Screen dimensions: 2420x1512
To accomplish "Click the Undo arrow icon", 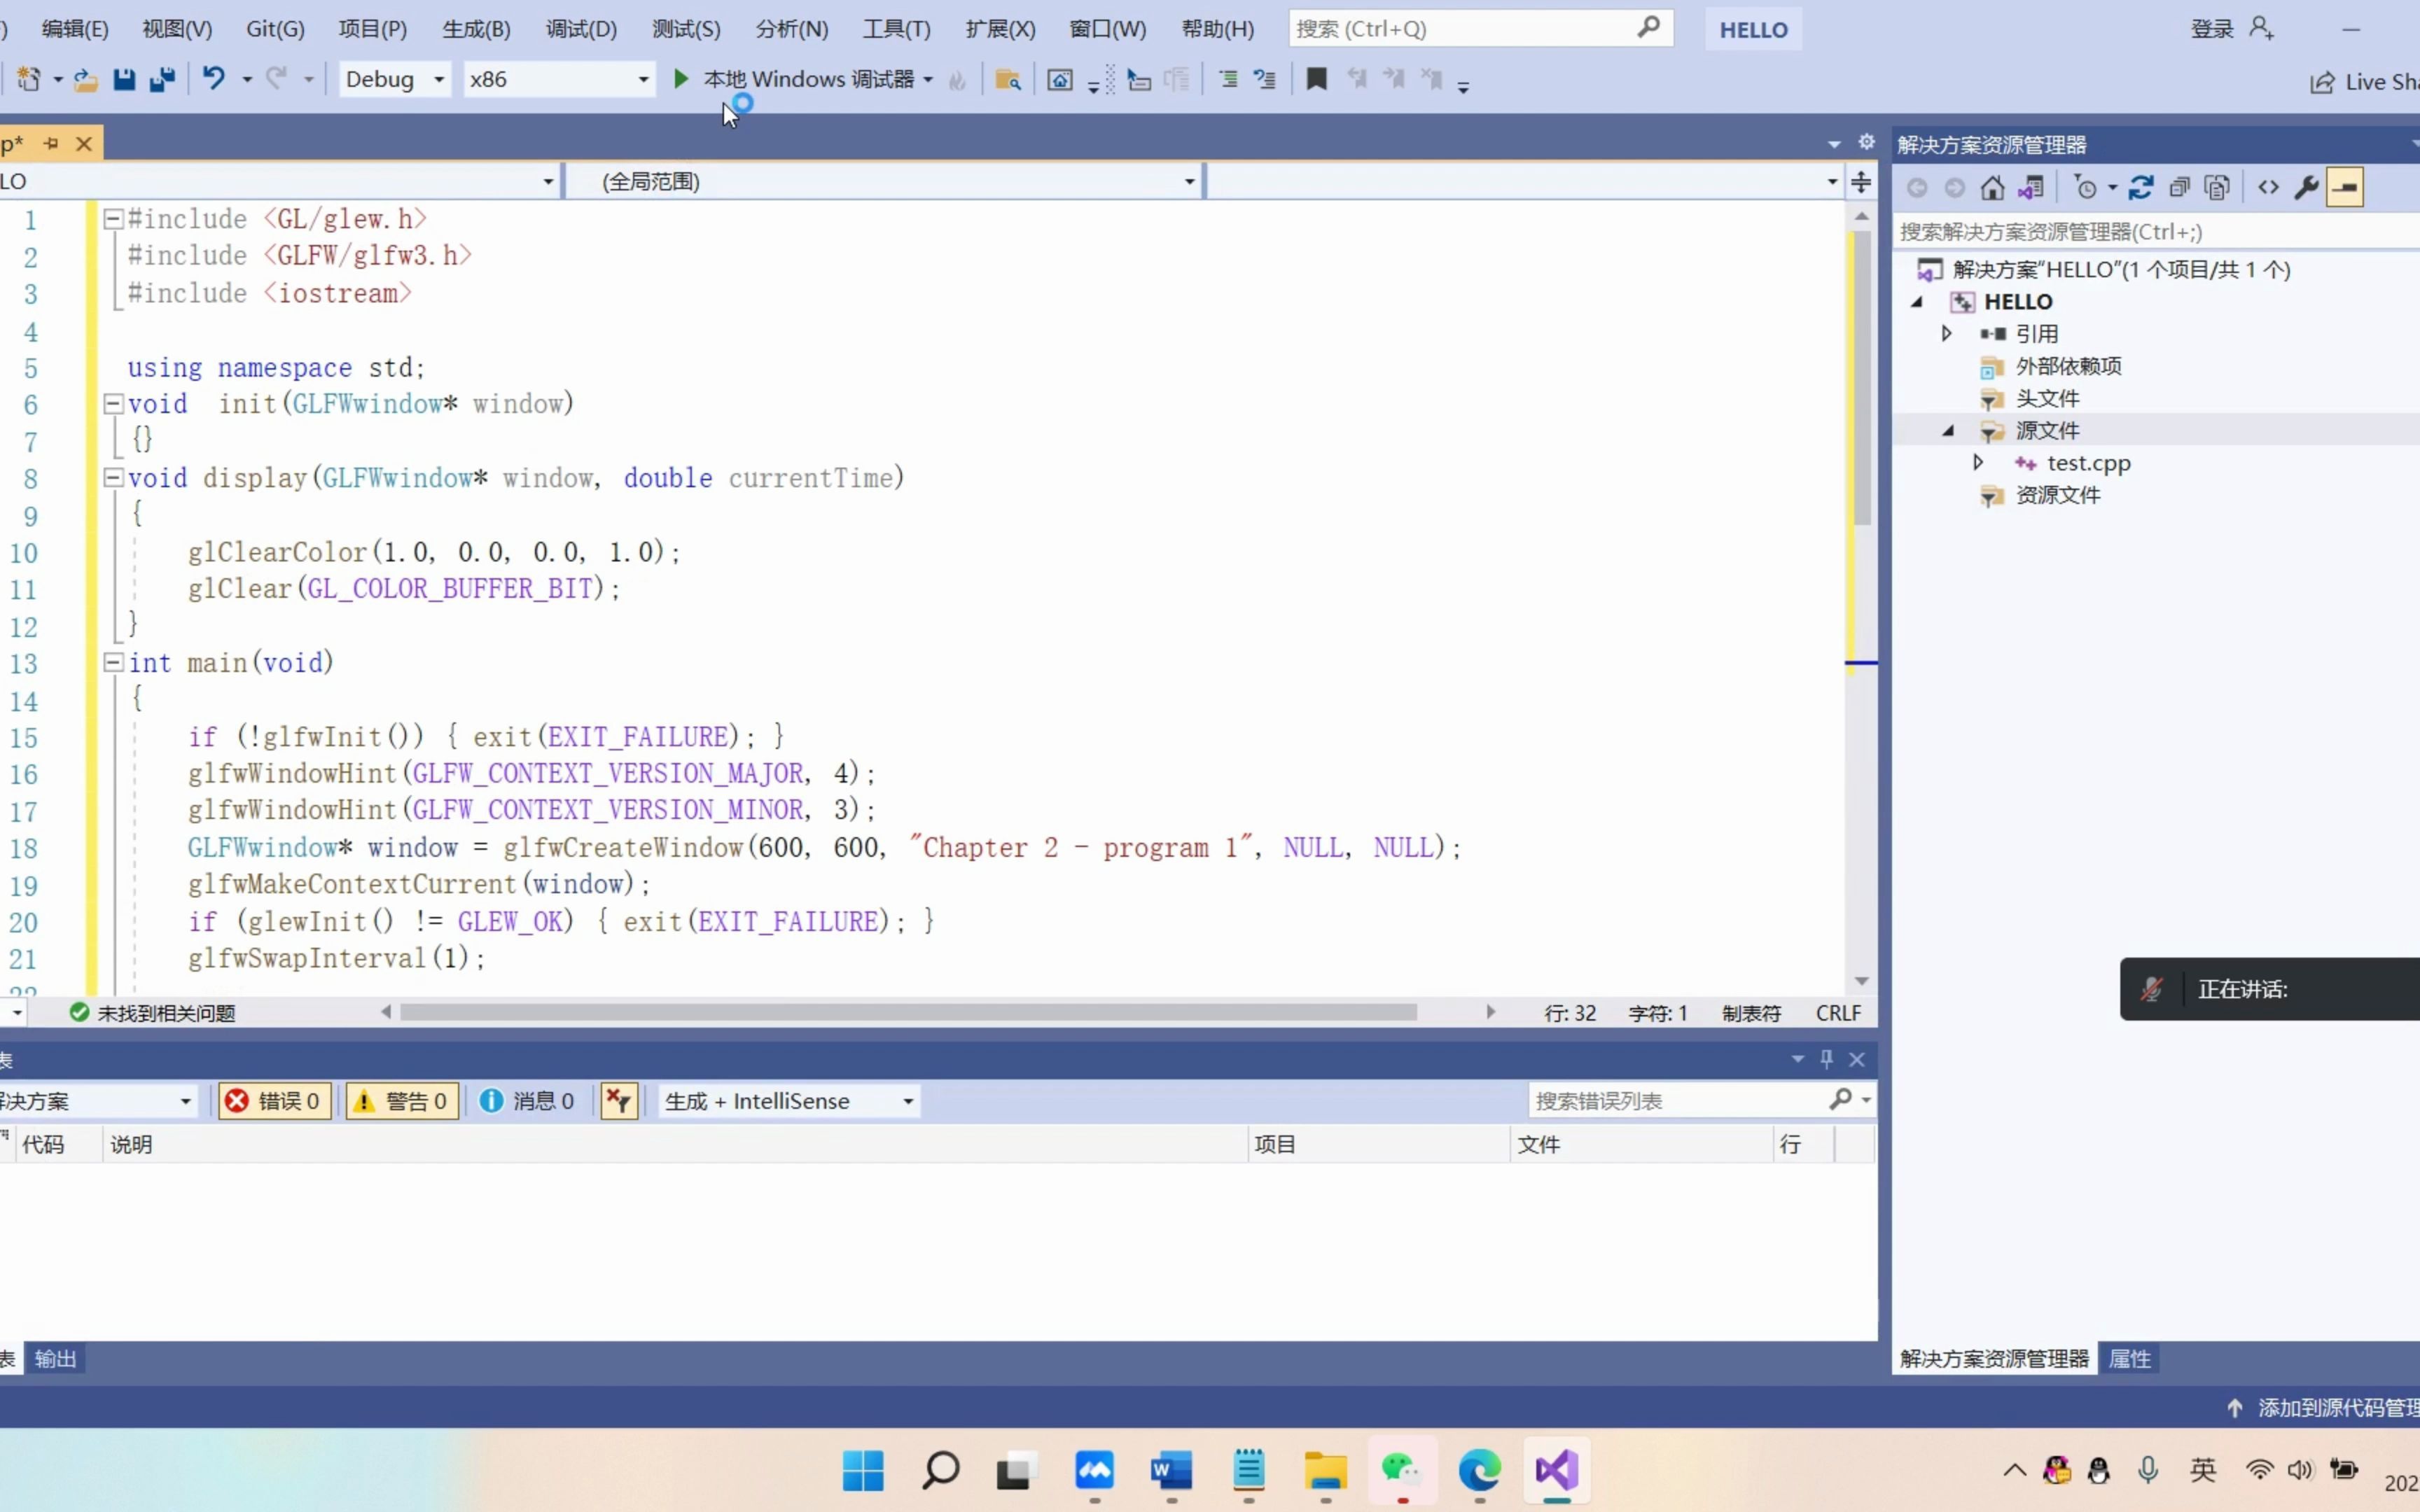I will (x=213, y=78).
